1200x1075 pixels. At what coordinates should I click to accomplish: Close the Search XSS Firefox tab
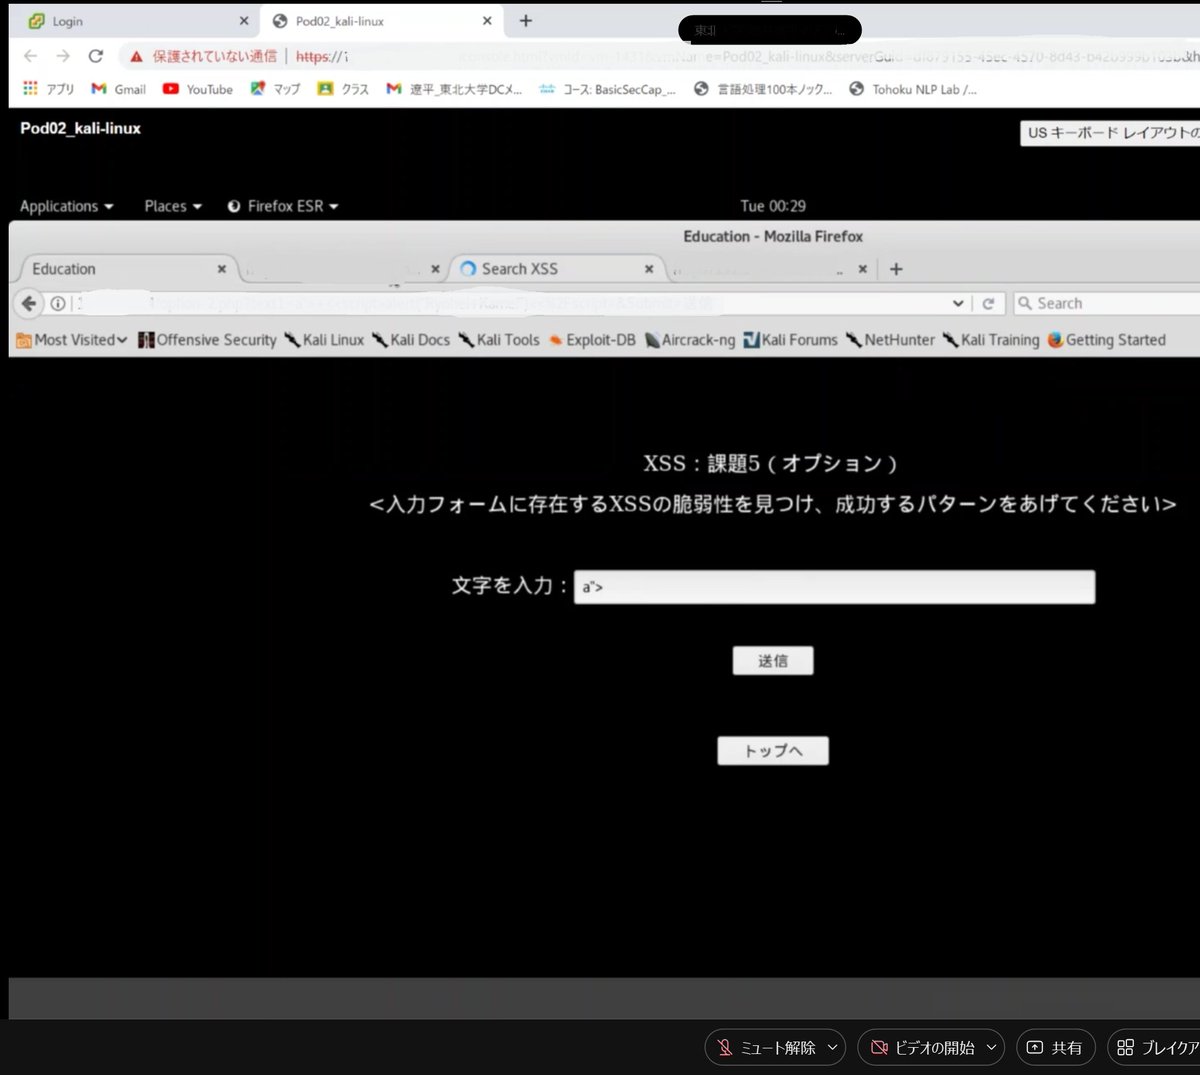click(649, 269)
